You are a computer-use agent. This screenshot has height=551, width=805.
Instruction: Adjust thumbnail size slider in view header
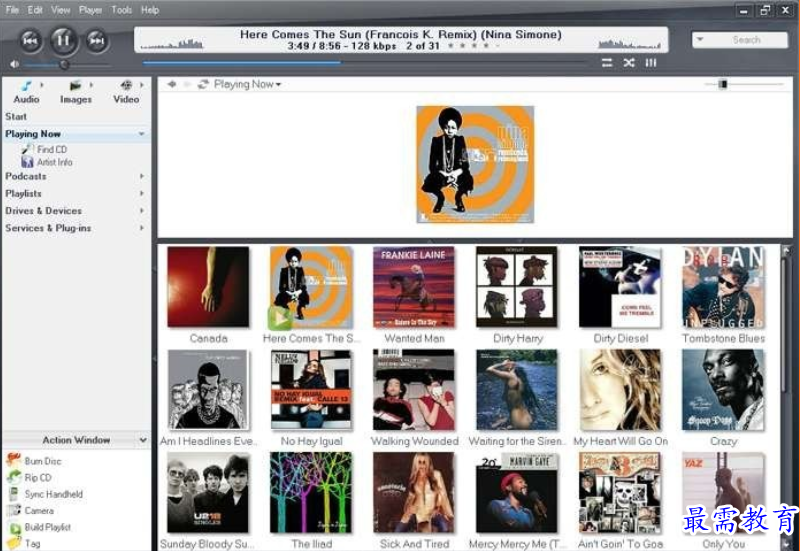(723, 84)
